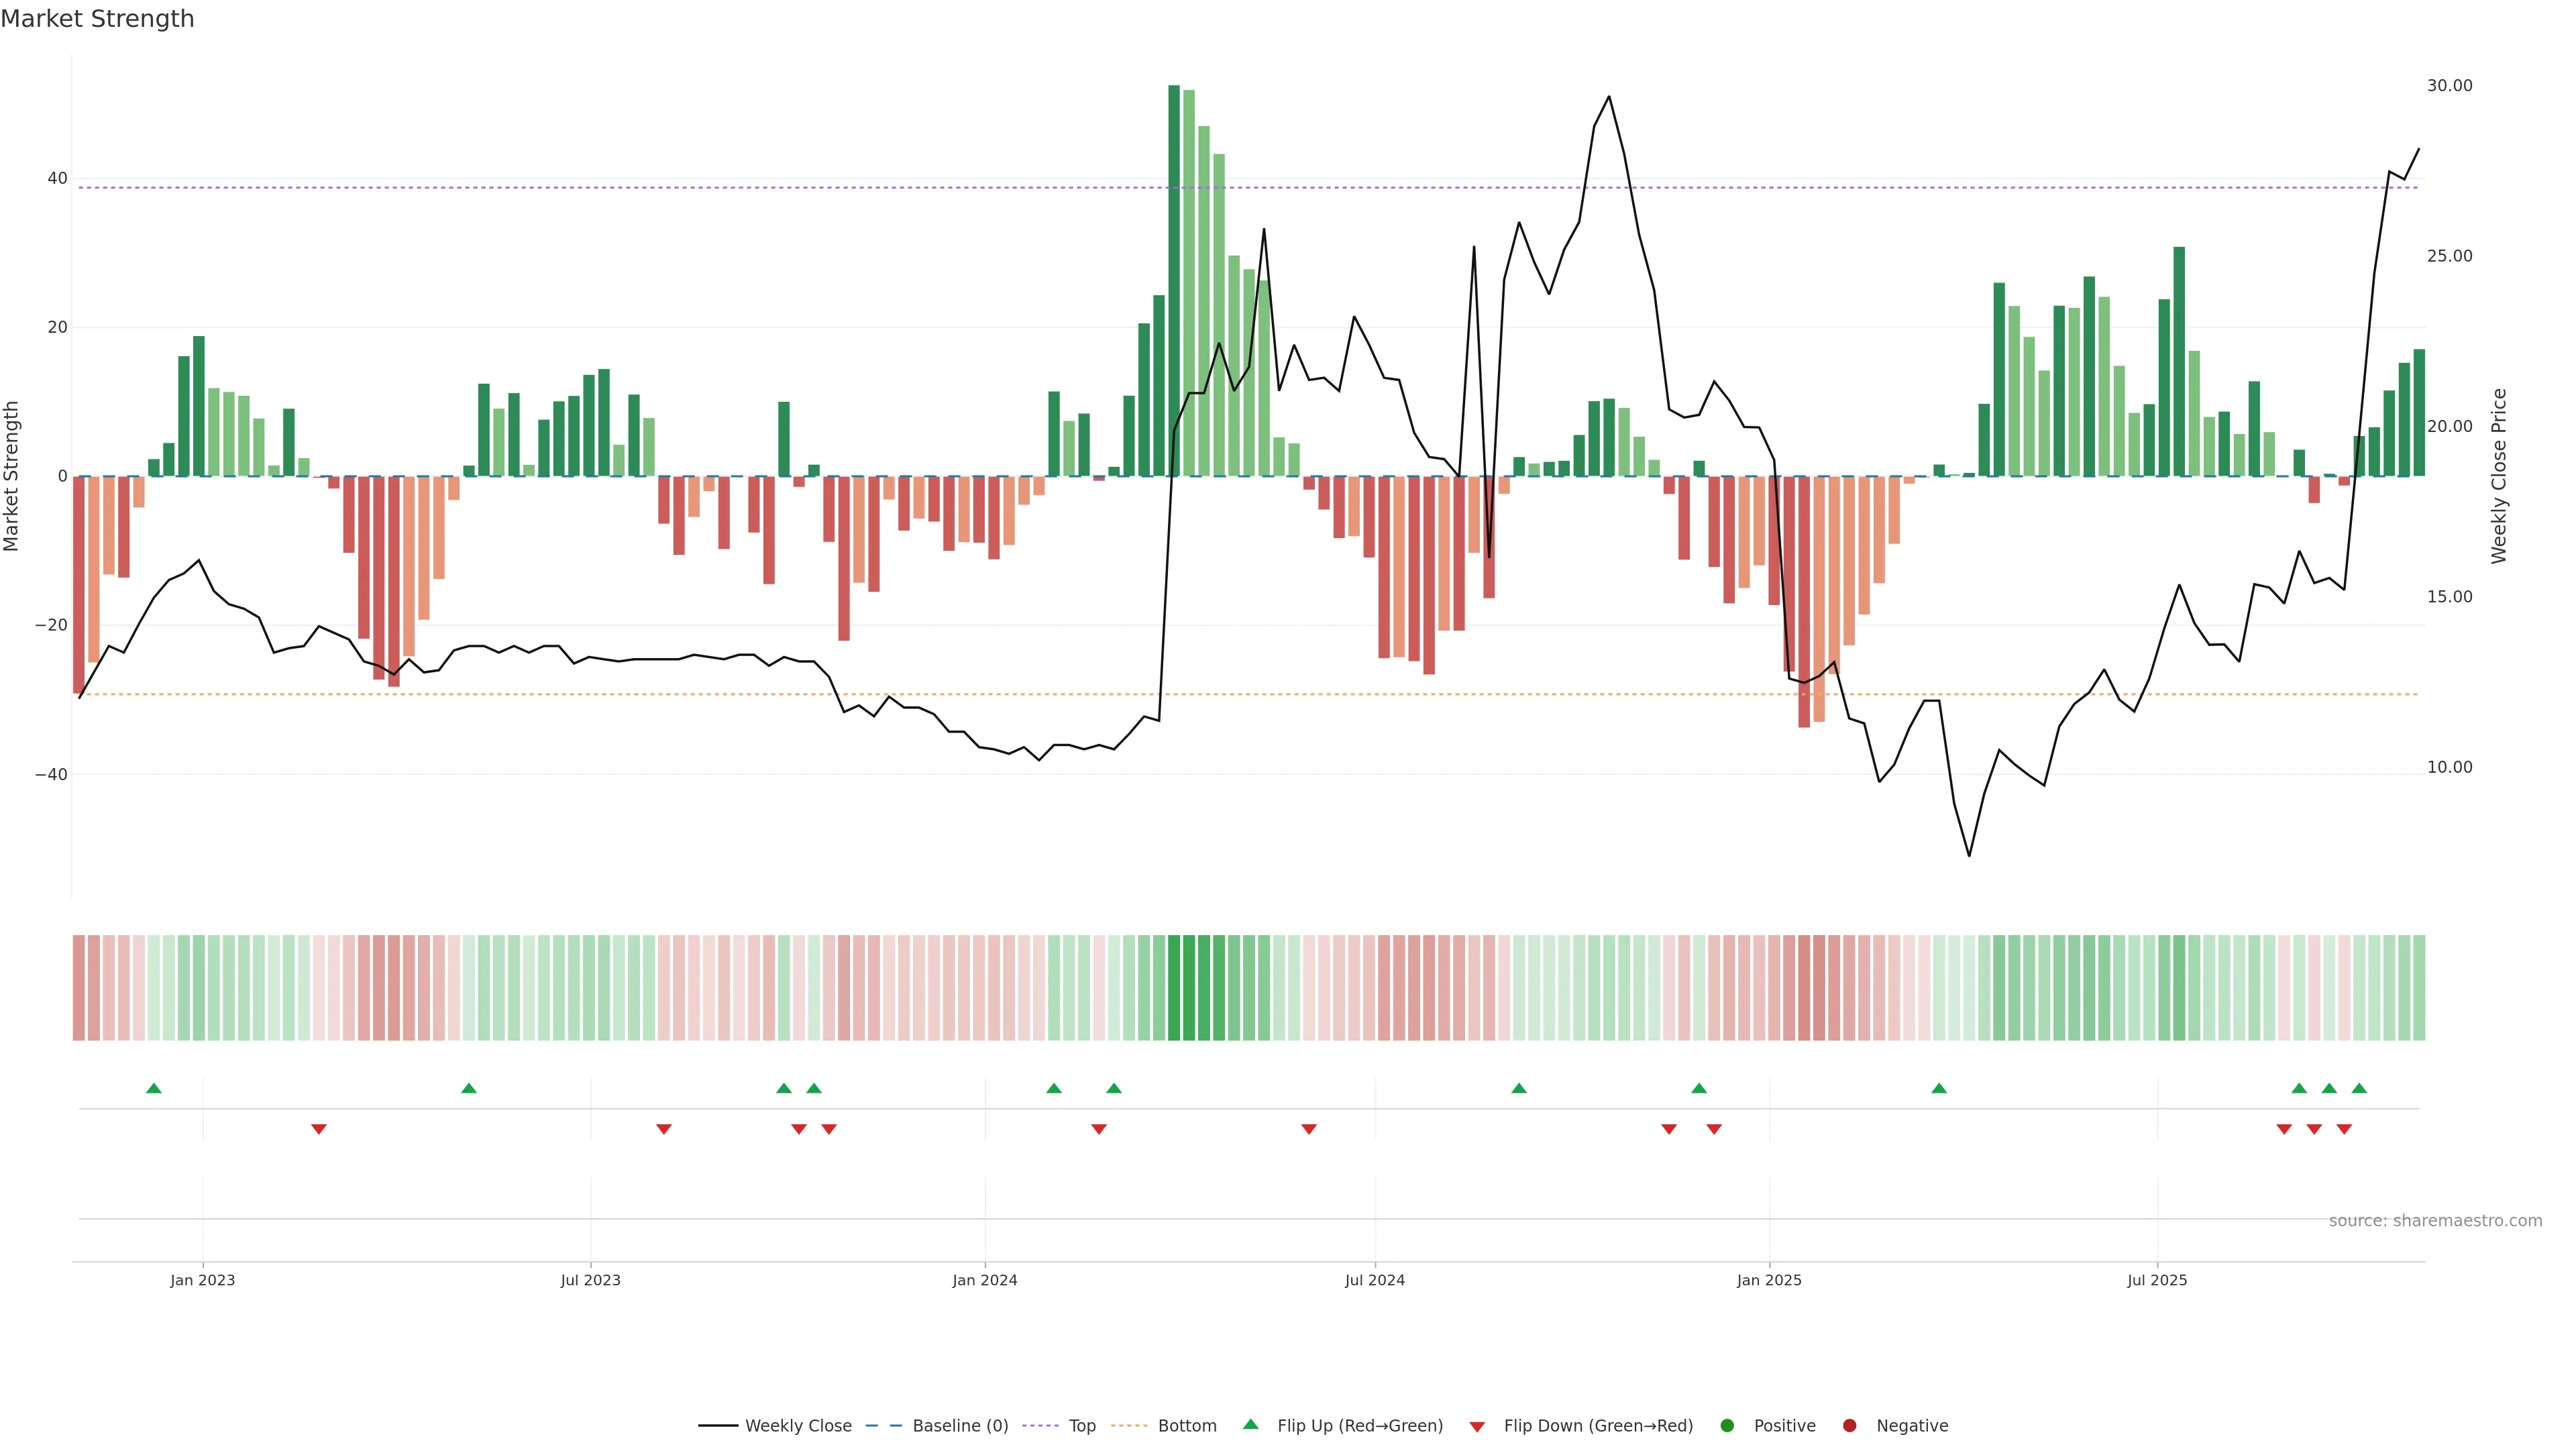Click the last green flip-up triangle marker
This screenshot has height=1449, width=2576.
point(2359,1088)
